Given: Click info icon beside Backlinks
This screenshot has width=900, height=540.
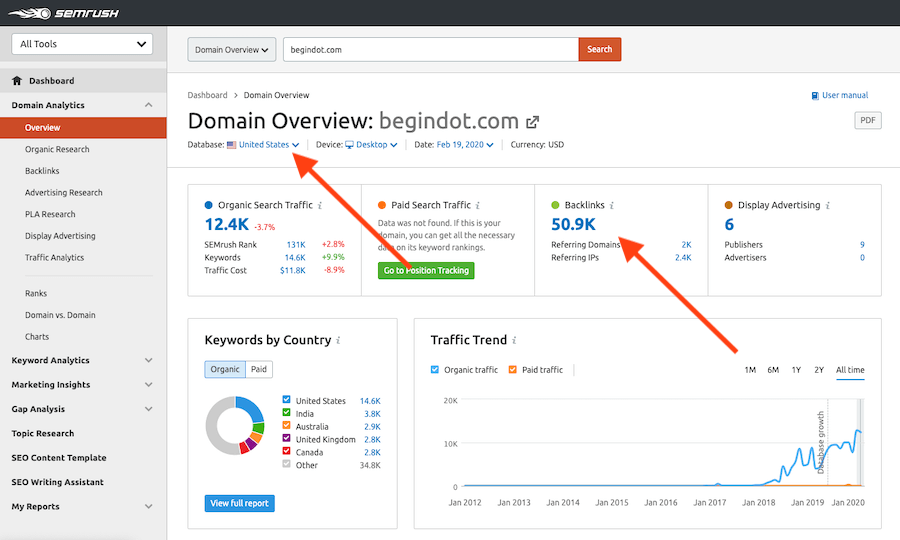Looking at the screenshot, I should pyautogui.click(x=612, y=205).
